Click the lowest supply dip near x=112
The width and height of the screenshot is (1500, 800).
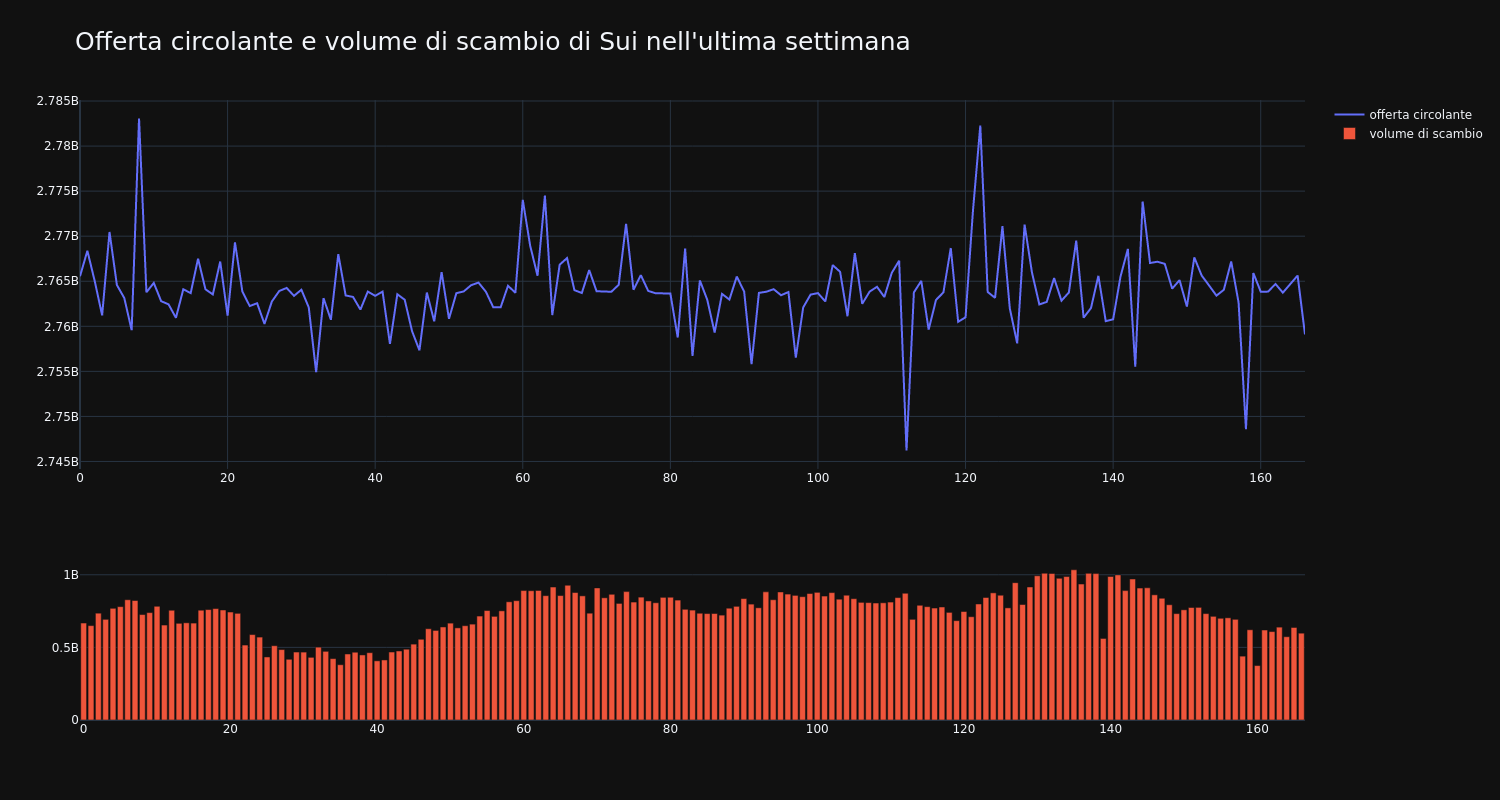tap(906, 449)
